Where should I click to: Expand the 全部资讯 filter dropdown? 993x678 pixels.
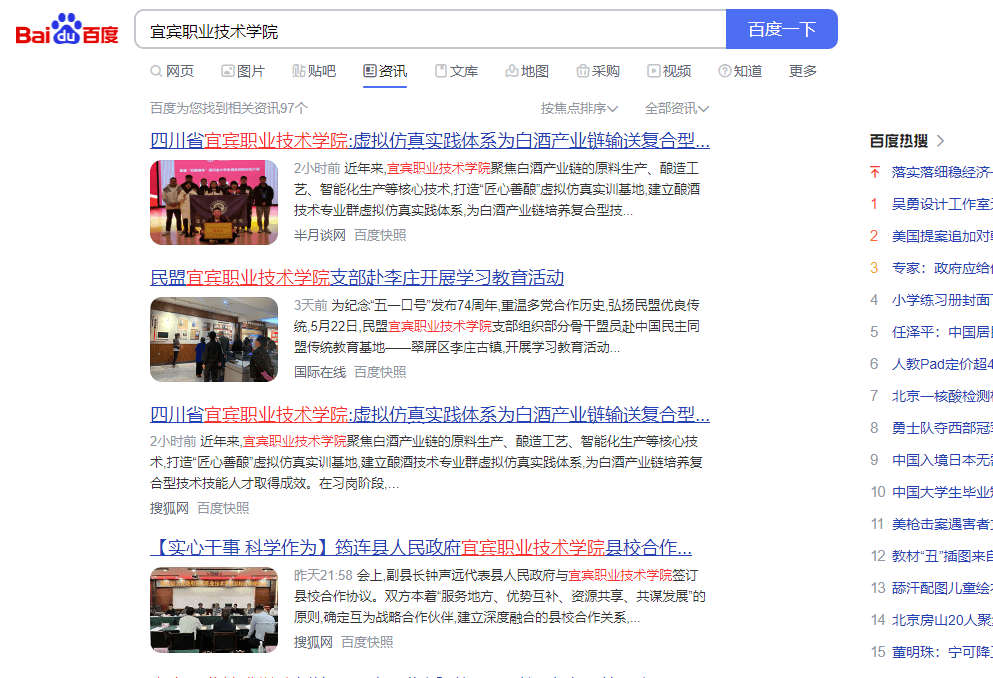click(x=677, y=108)
